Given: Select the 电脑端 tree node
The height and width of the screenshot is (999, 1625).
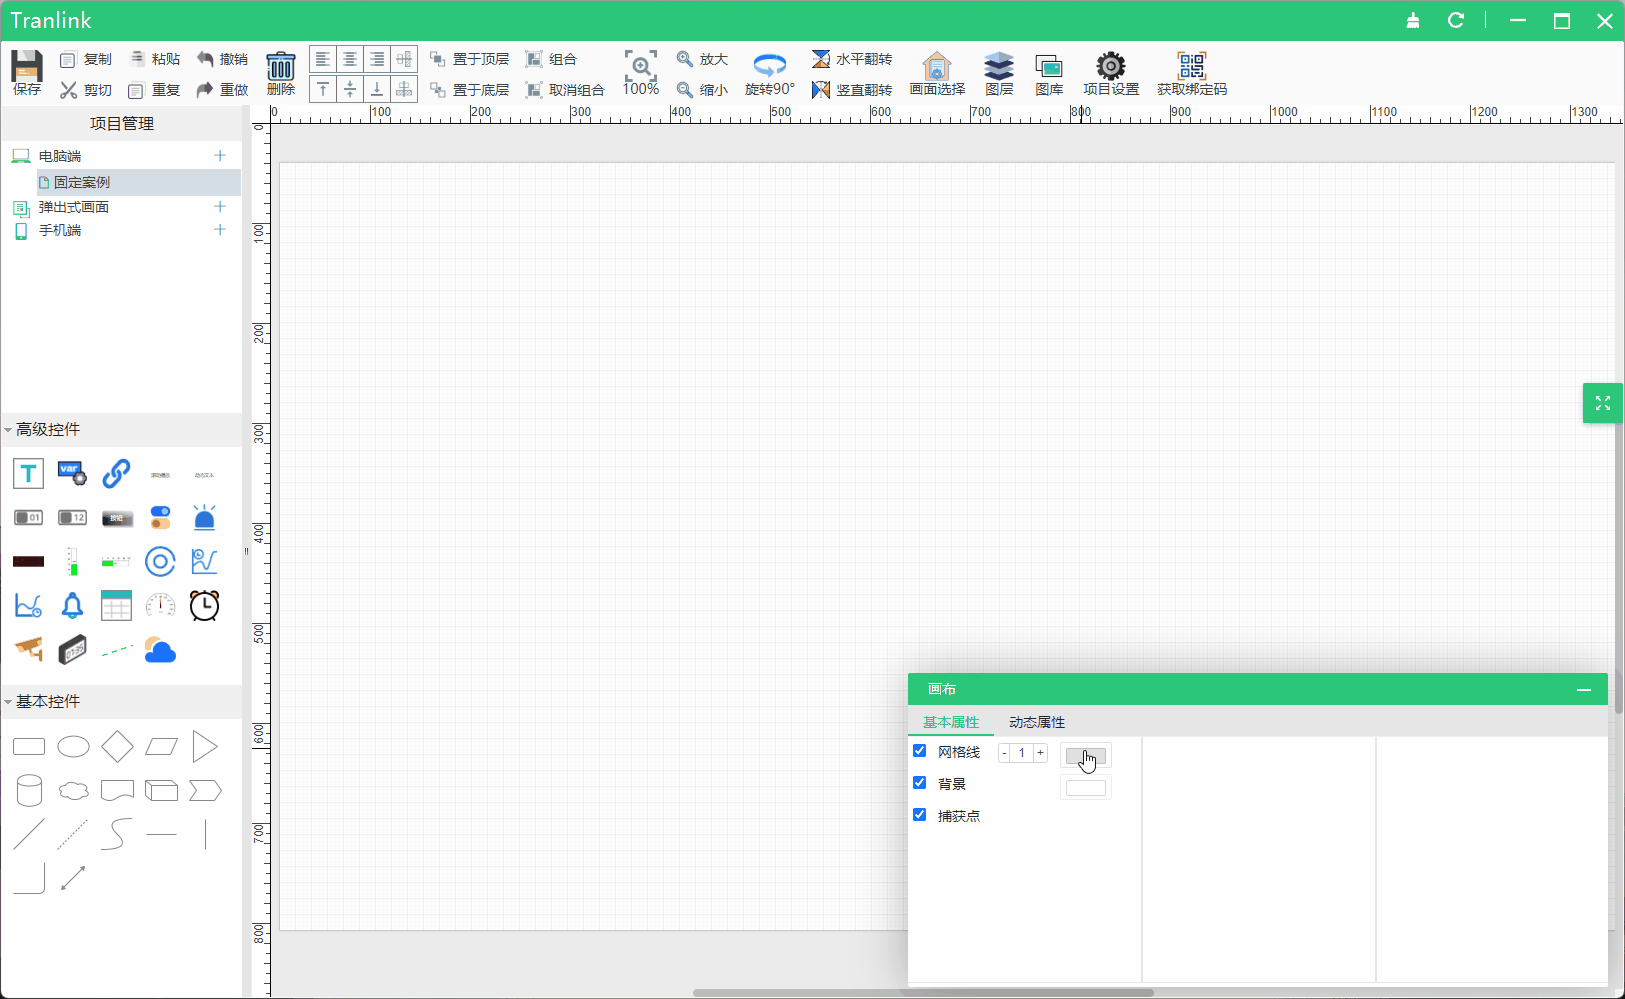Looking at the screenshot, I should tap(60, 156).
